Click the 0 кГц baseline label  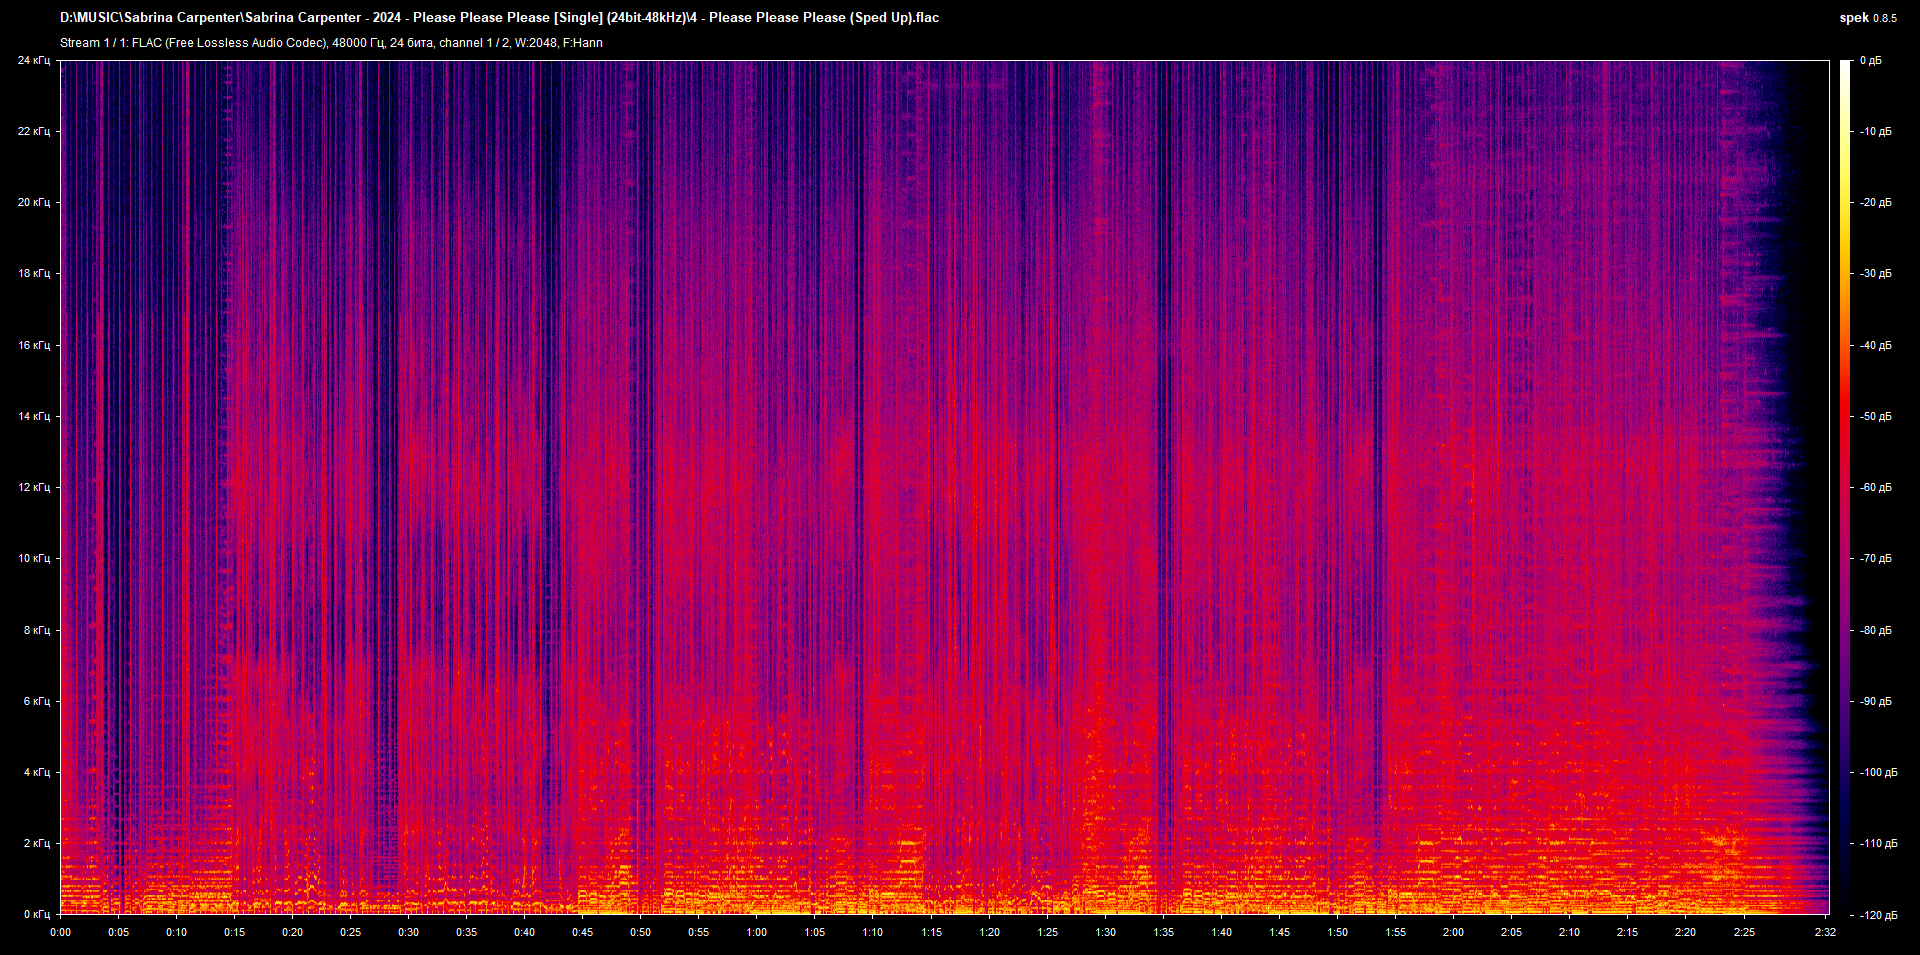35,912
